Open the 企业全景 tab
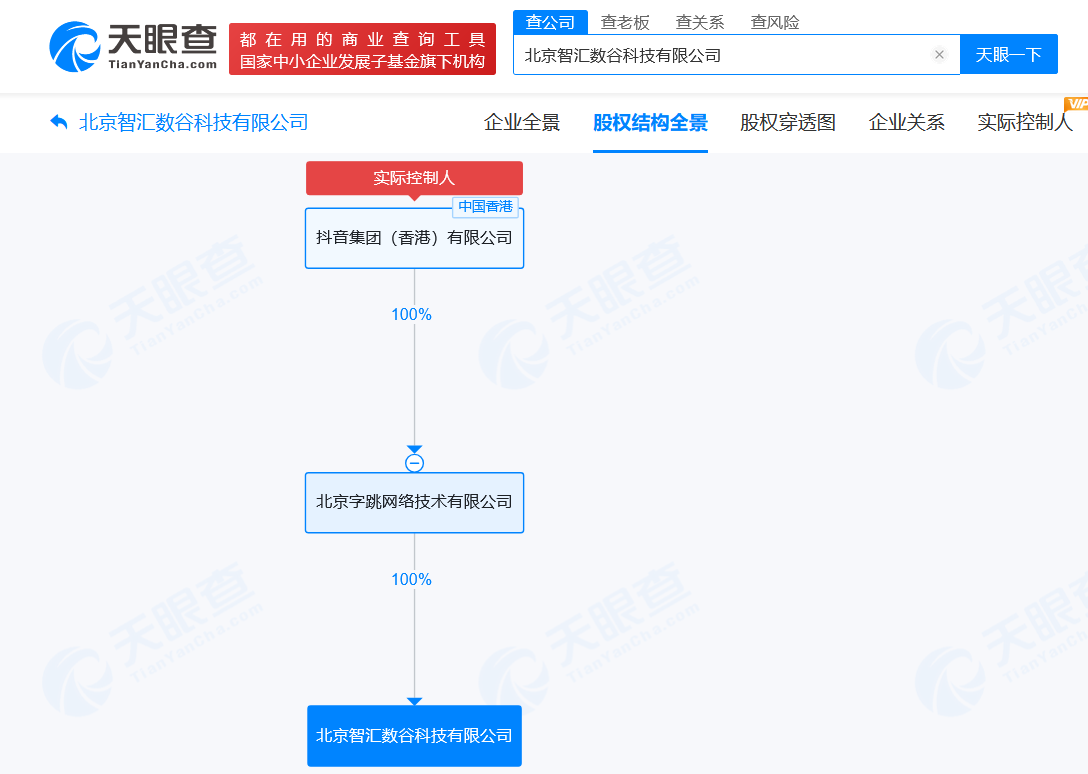 (x=522, y=121)
